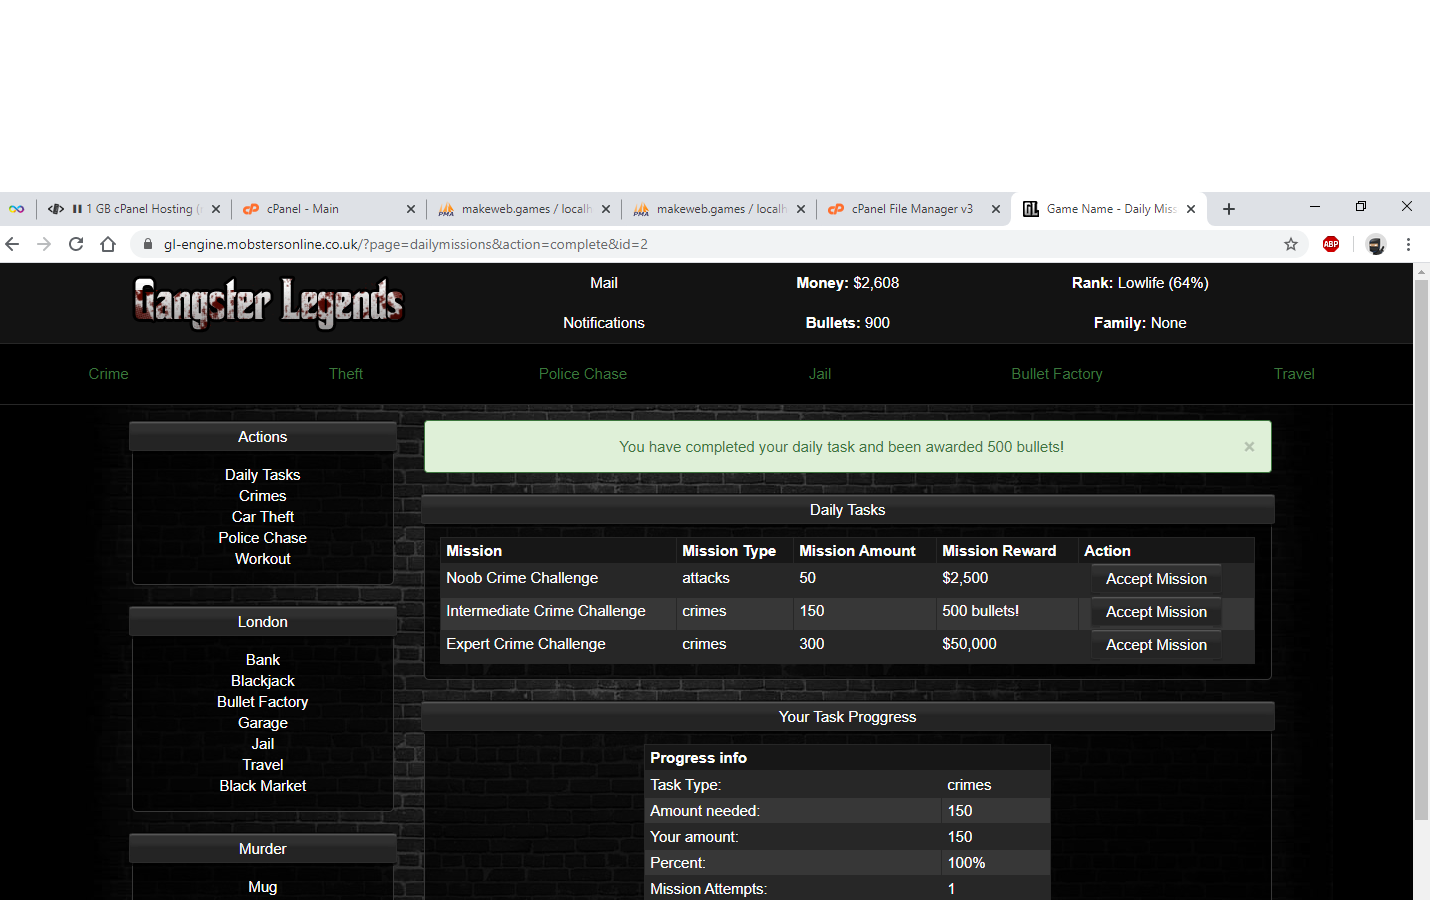Image resolution: width=1440 pixels, height=900 pixels.
Task: Click the page vertical scrollbar
Action: (x=1421, y=550)
